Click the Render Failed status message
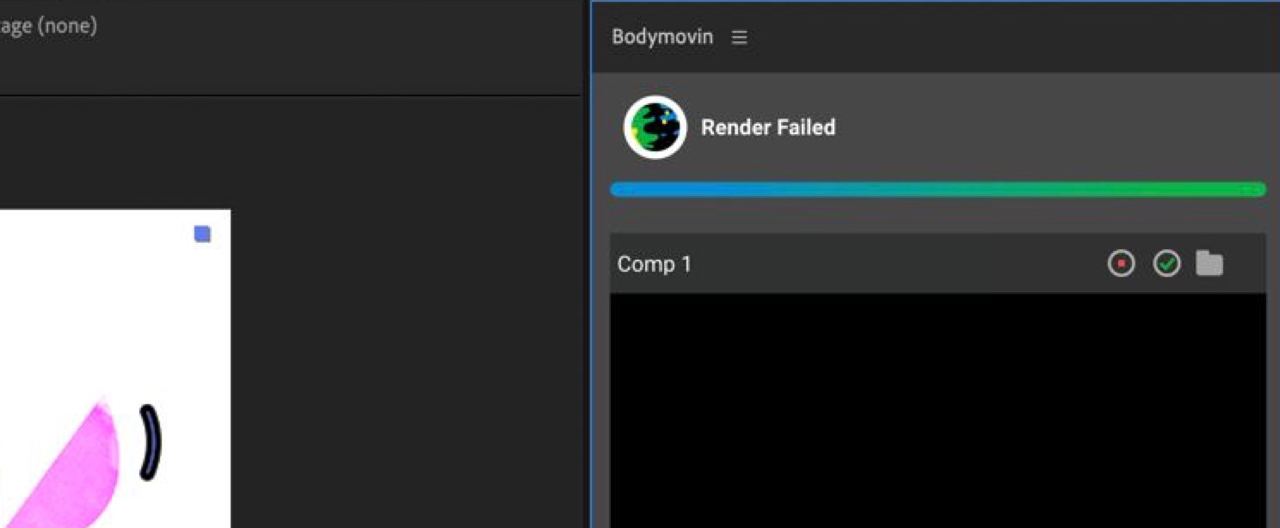This screenshot has height=528, width=1280. tap(768, 128)
